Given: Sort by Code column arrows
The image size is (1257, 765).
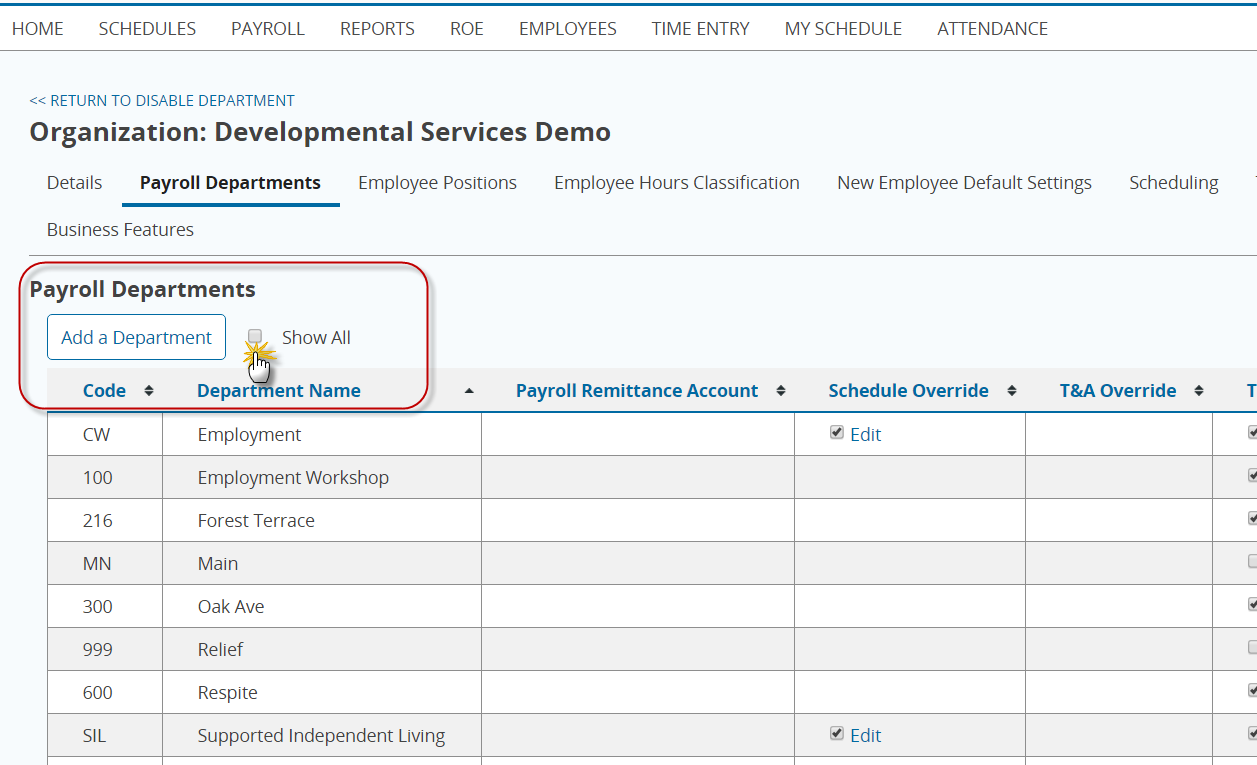Looking at the screenshot, I should coord(149,391).
